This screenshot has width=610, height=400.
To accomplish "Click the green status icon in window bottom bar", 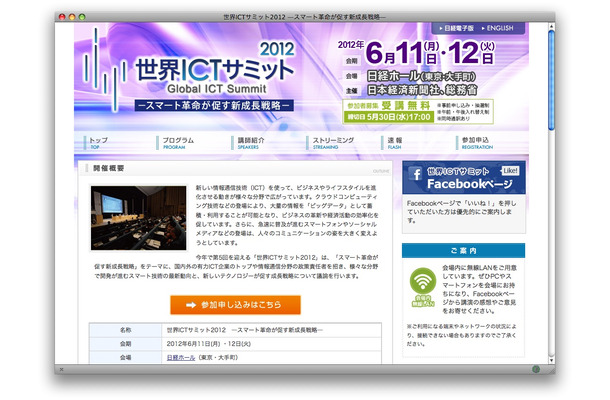I will [536, 369].
